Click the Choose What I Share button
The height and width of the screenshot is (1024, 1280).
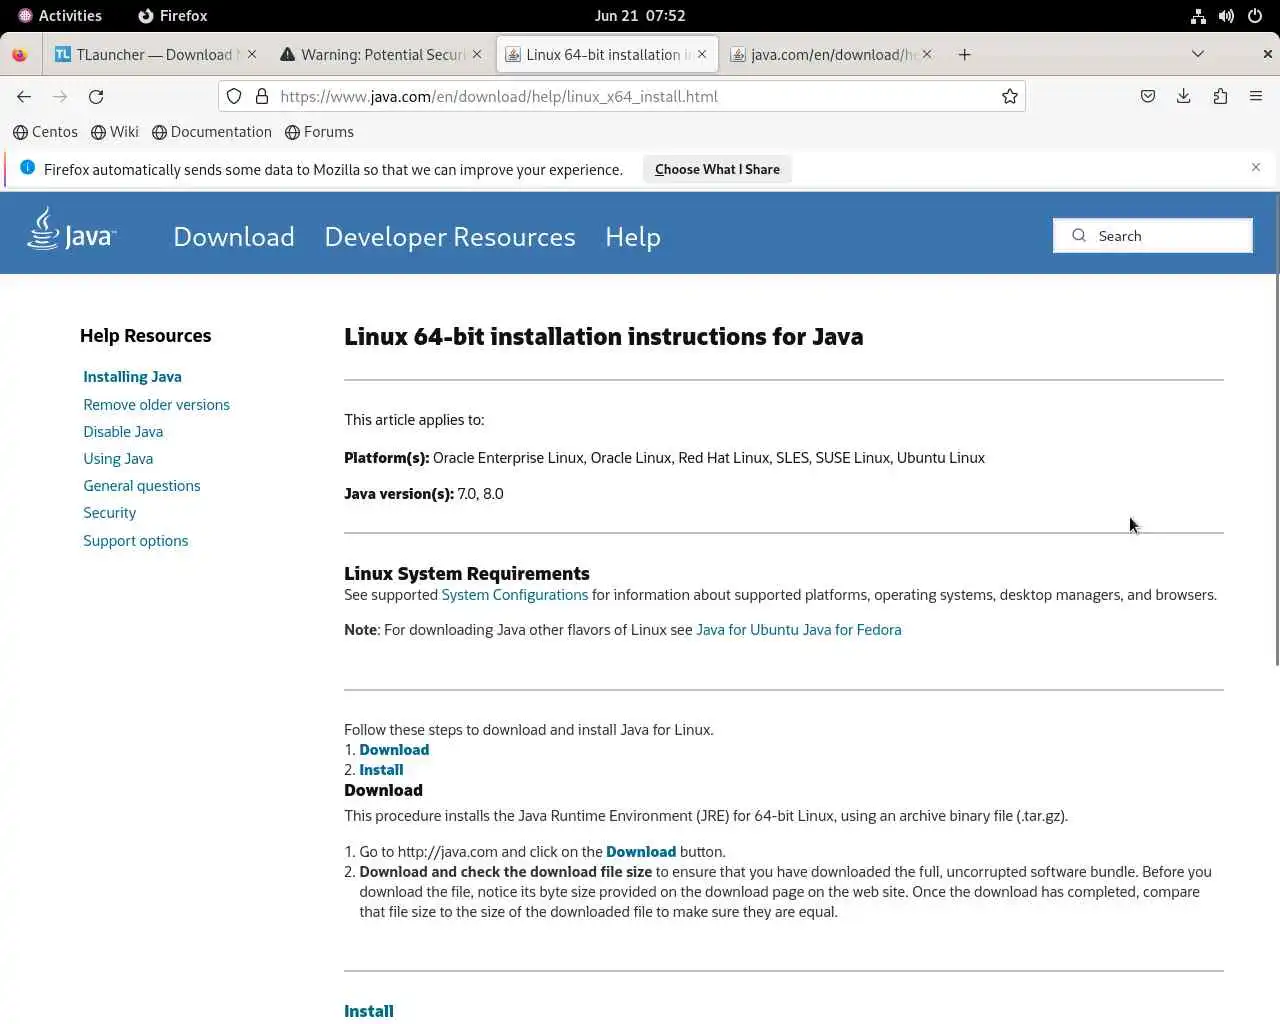[x=717, y=169]
